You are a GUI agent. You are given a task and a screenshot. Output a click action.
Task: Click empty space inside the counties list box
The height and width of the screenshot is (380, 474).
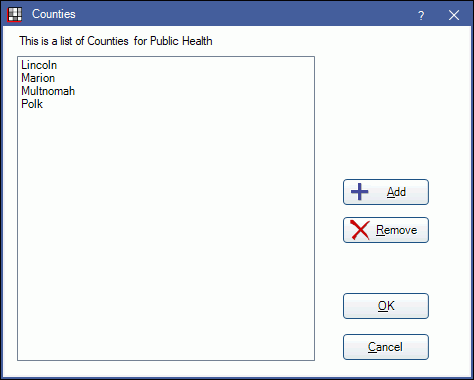pyautogui.click(x=166, y=233)
